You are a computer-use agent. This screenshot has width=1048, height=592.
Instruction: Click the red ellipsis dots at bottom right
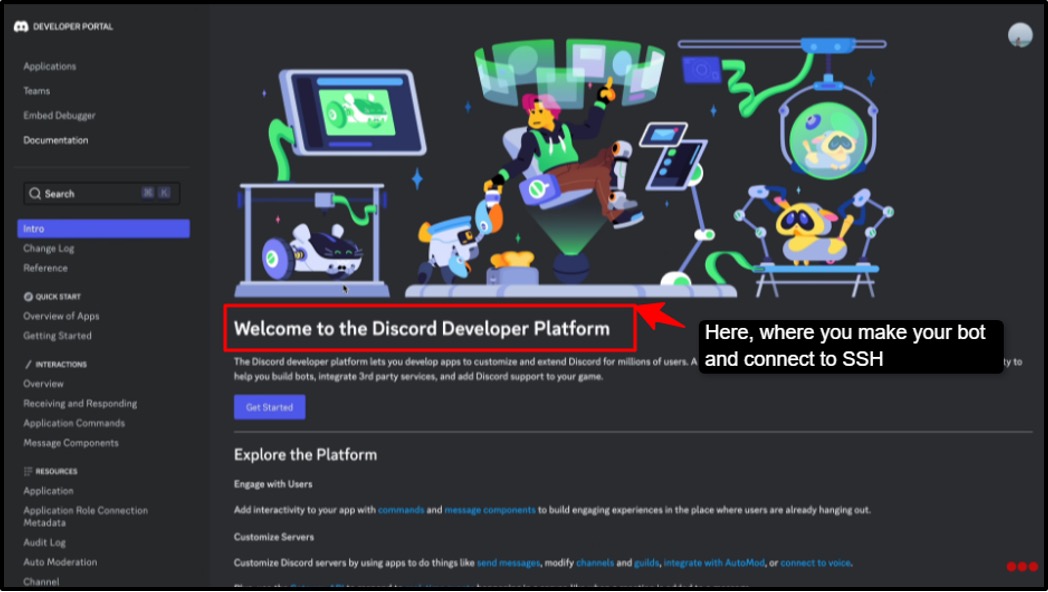[1022, 566]
